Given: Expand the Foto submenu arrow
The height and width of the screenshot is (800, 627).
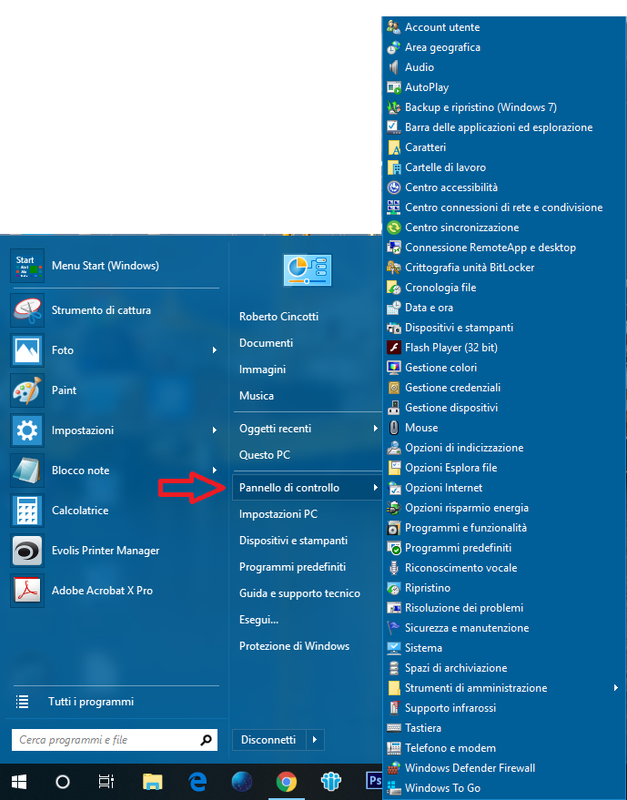Looking at the screenshot, I should [215, 350].
